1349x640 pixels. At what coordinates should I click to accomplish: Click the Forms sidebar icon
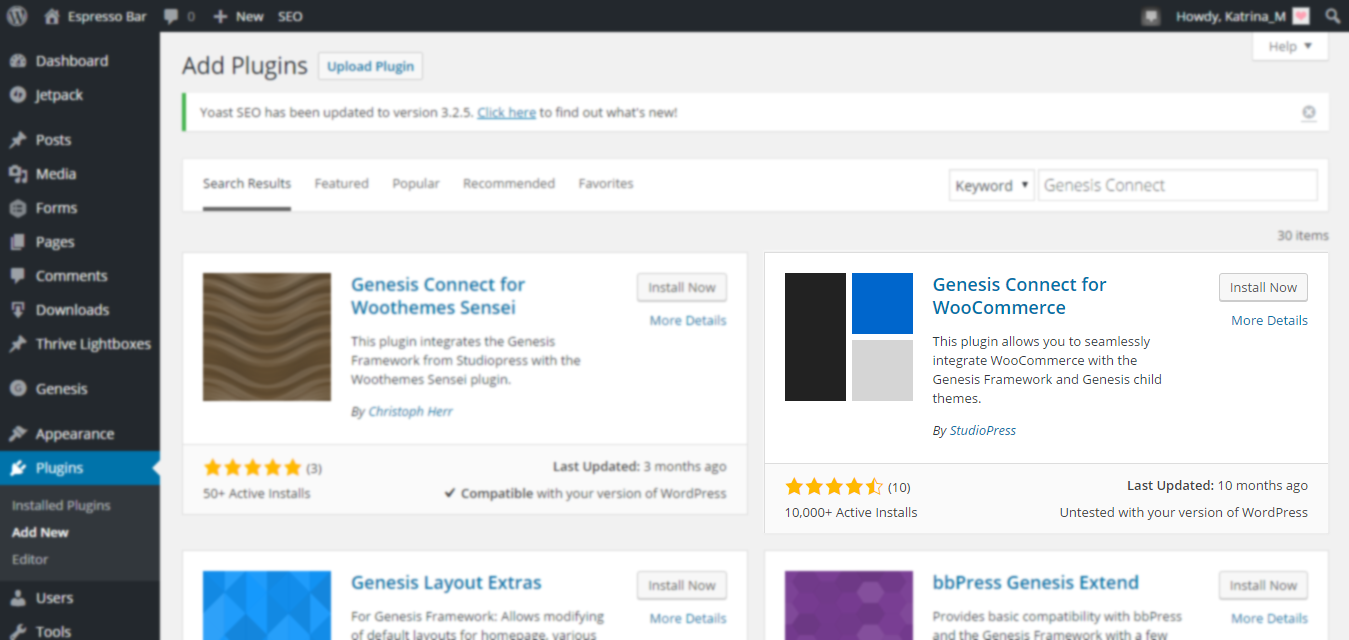click(x=17, y=208)
